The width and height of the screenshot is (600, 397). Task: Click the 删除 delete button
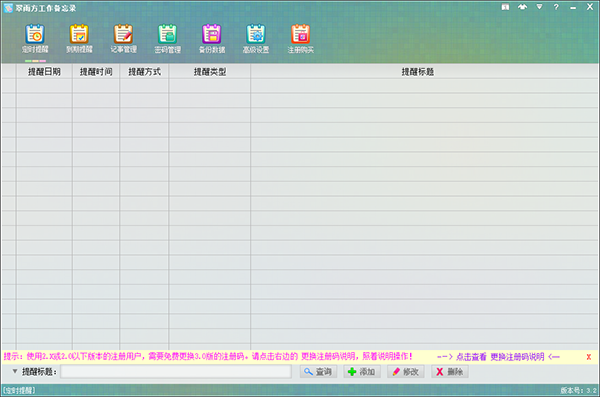coord(450,372)
